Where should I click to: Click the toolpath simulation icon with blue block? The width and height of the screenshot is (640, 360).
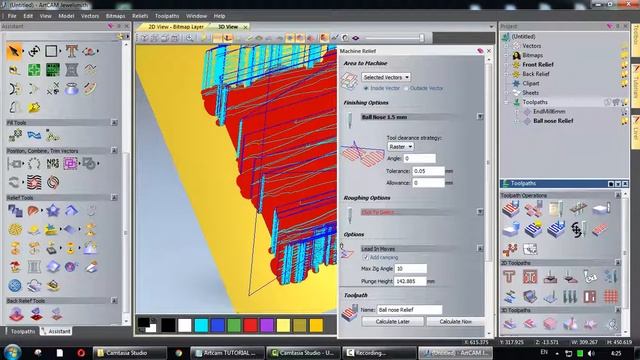click(510, 229)
